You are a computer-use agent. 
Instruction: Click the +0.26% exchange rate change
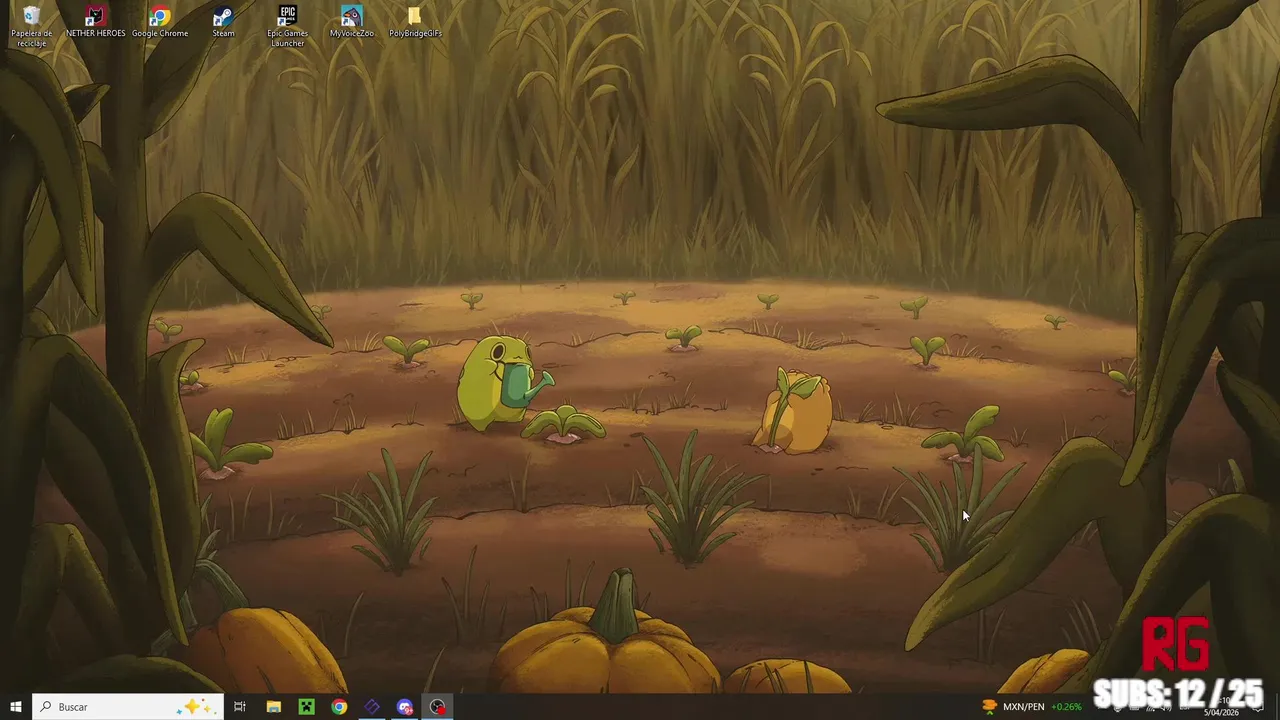[x=1066, y=707]
